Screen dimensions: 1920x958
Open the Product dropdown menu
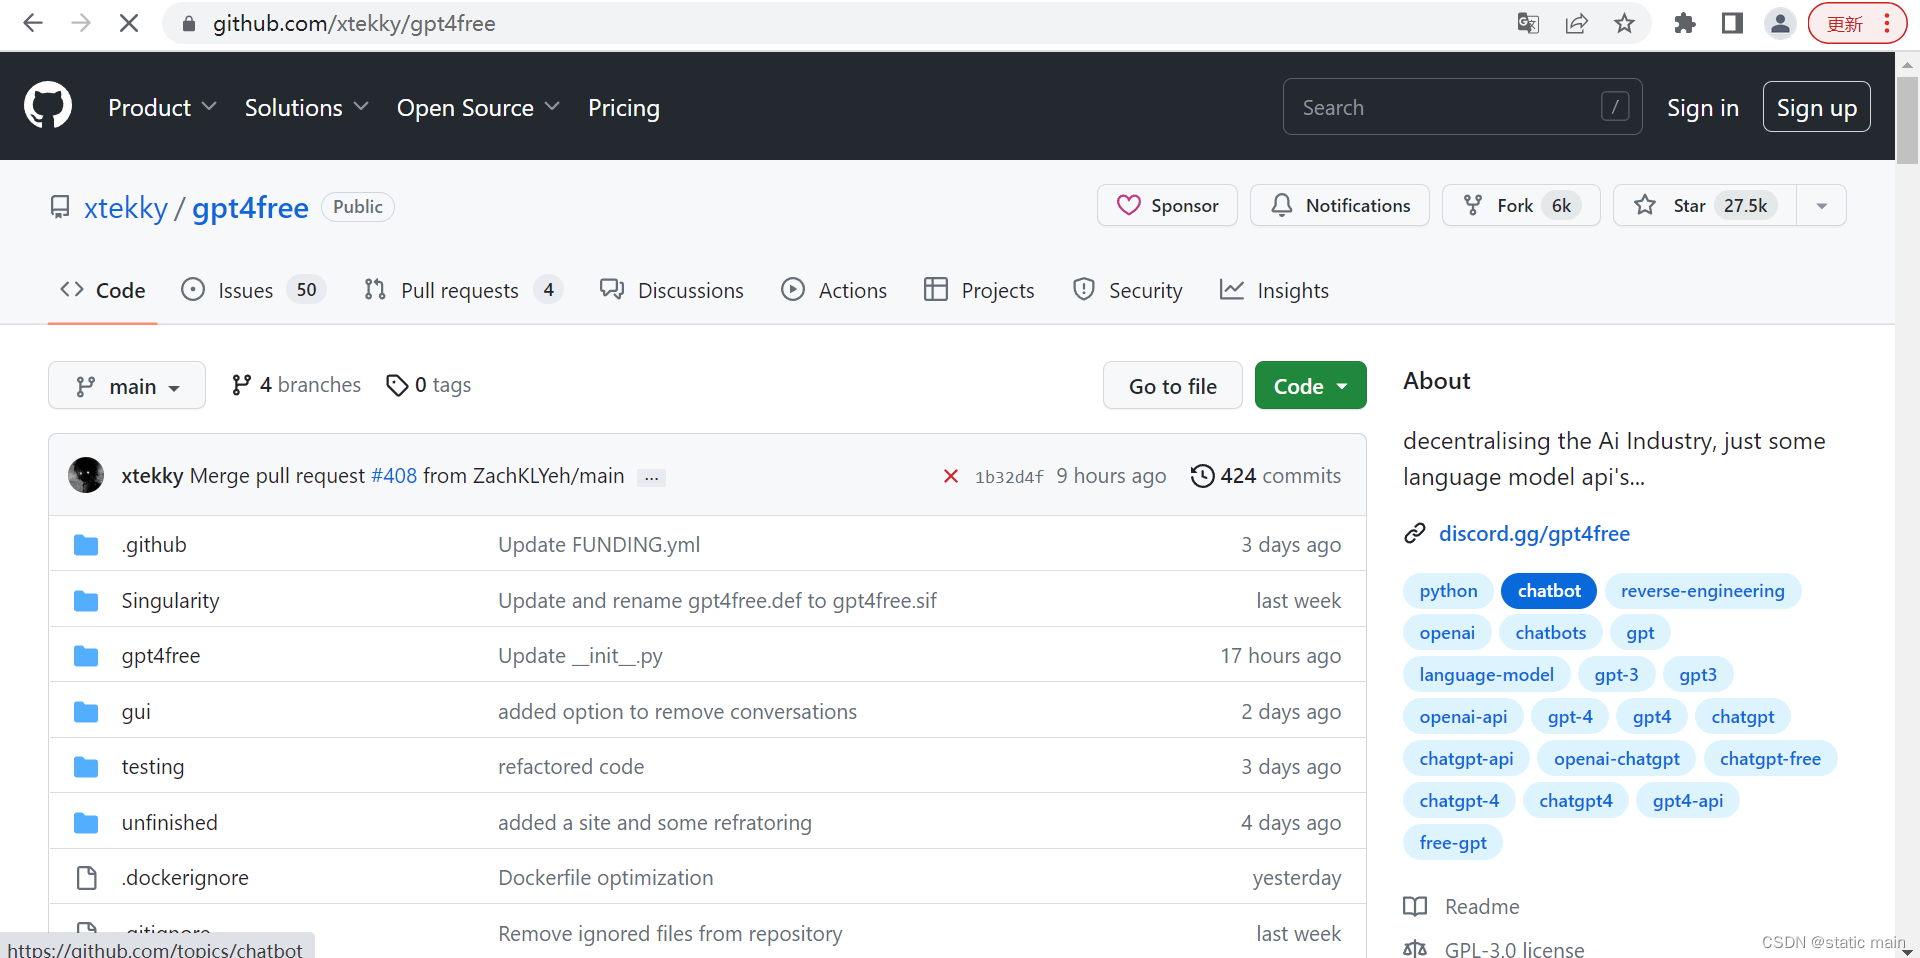click(162, 107)
